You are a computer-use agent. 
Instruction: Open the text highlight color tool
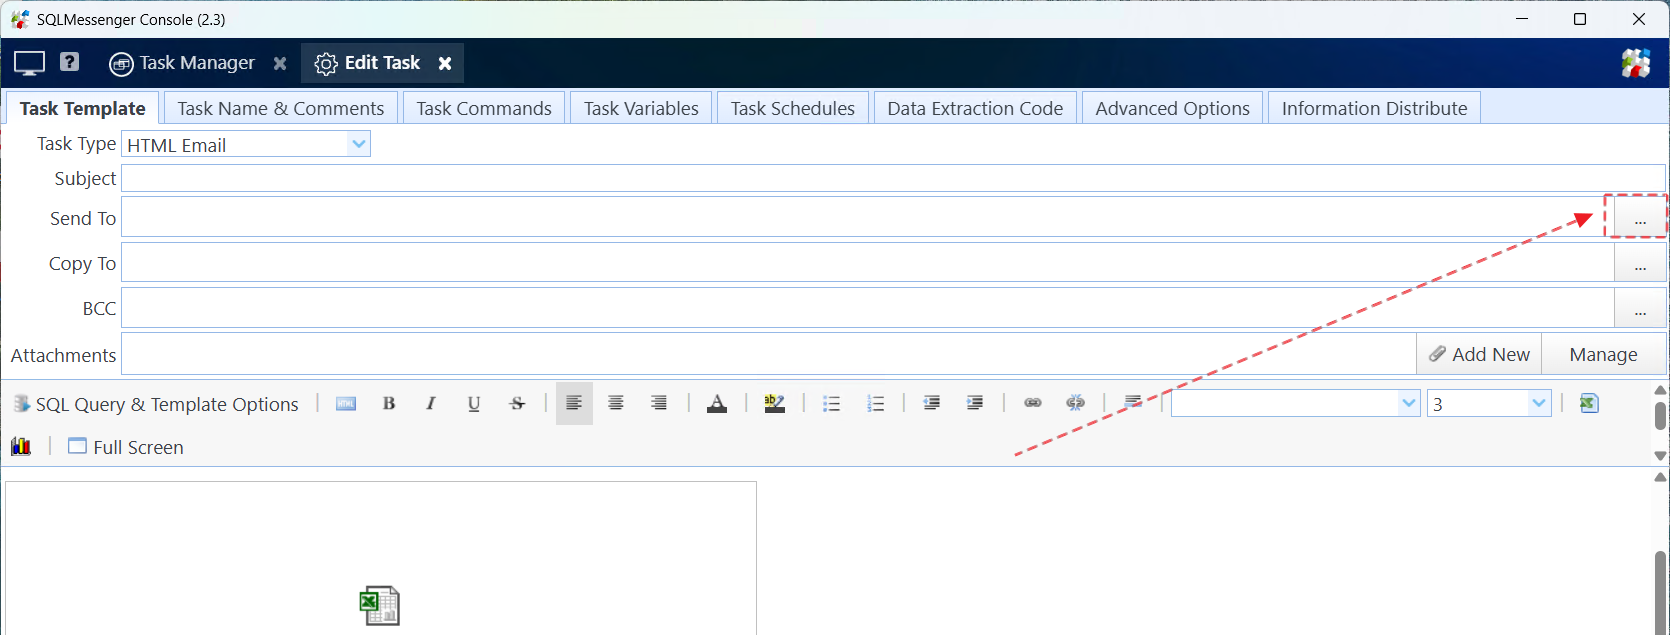774,403
